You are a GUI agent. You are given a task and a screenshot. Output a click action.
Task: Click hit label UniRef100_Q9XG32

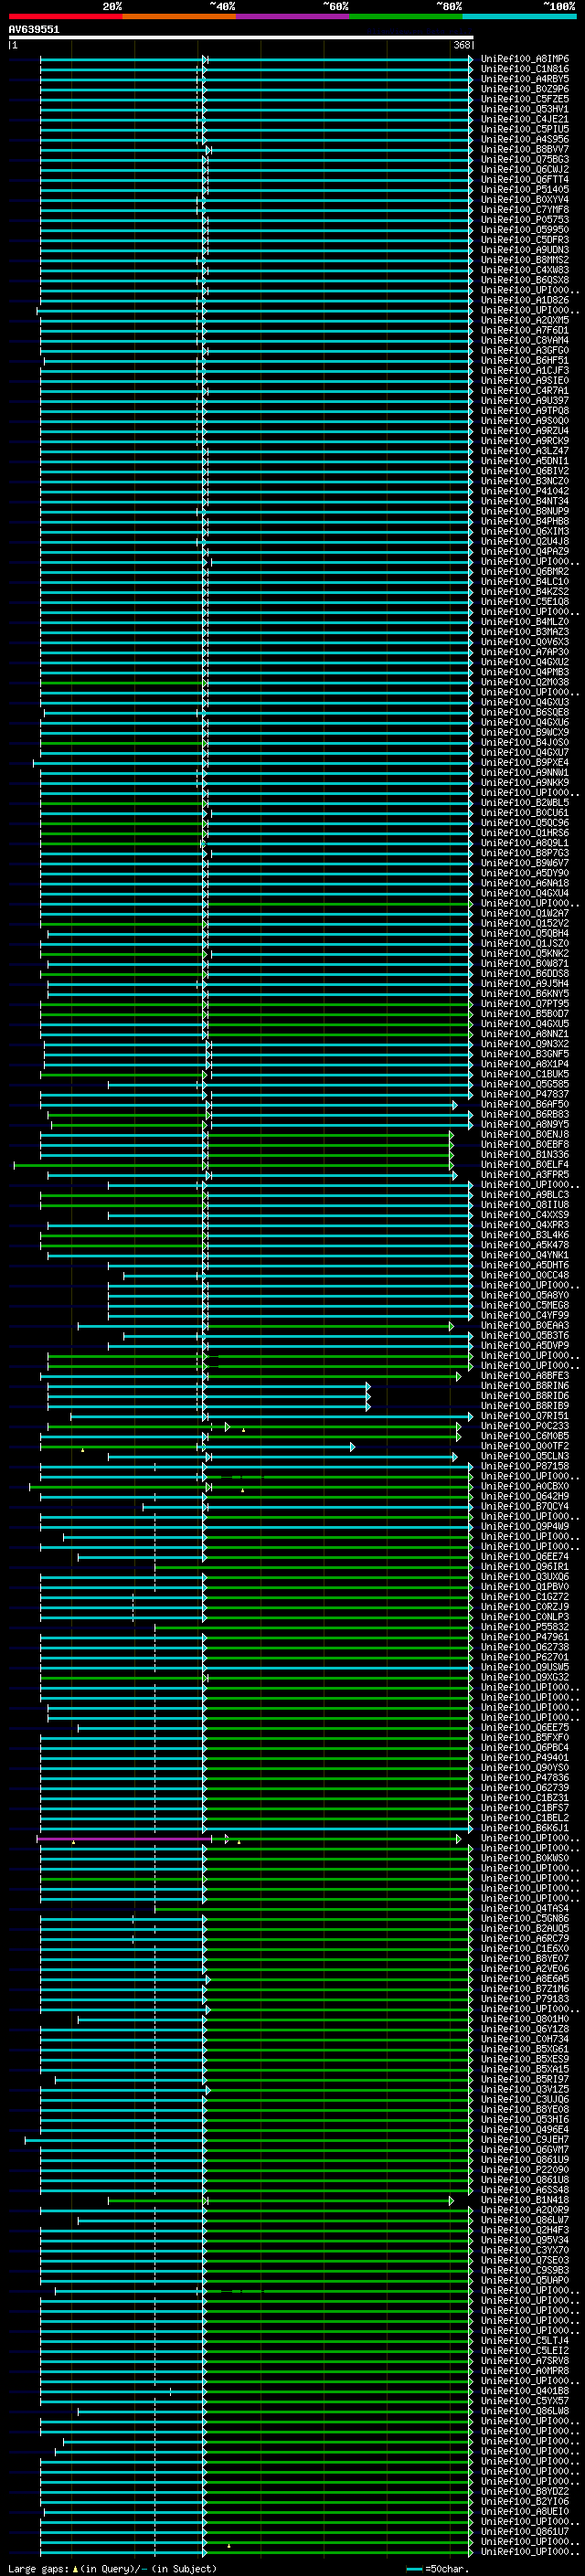(x=525, y=1677)
